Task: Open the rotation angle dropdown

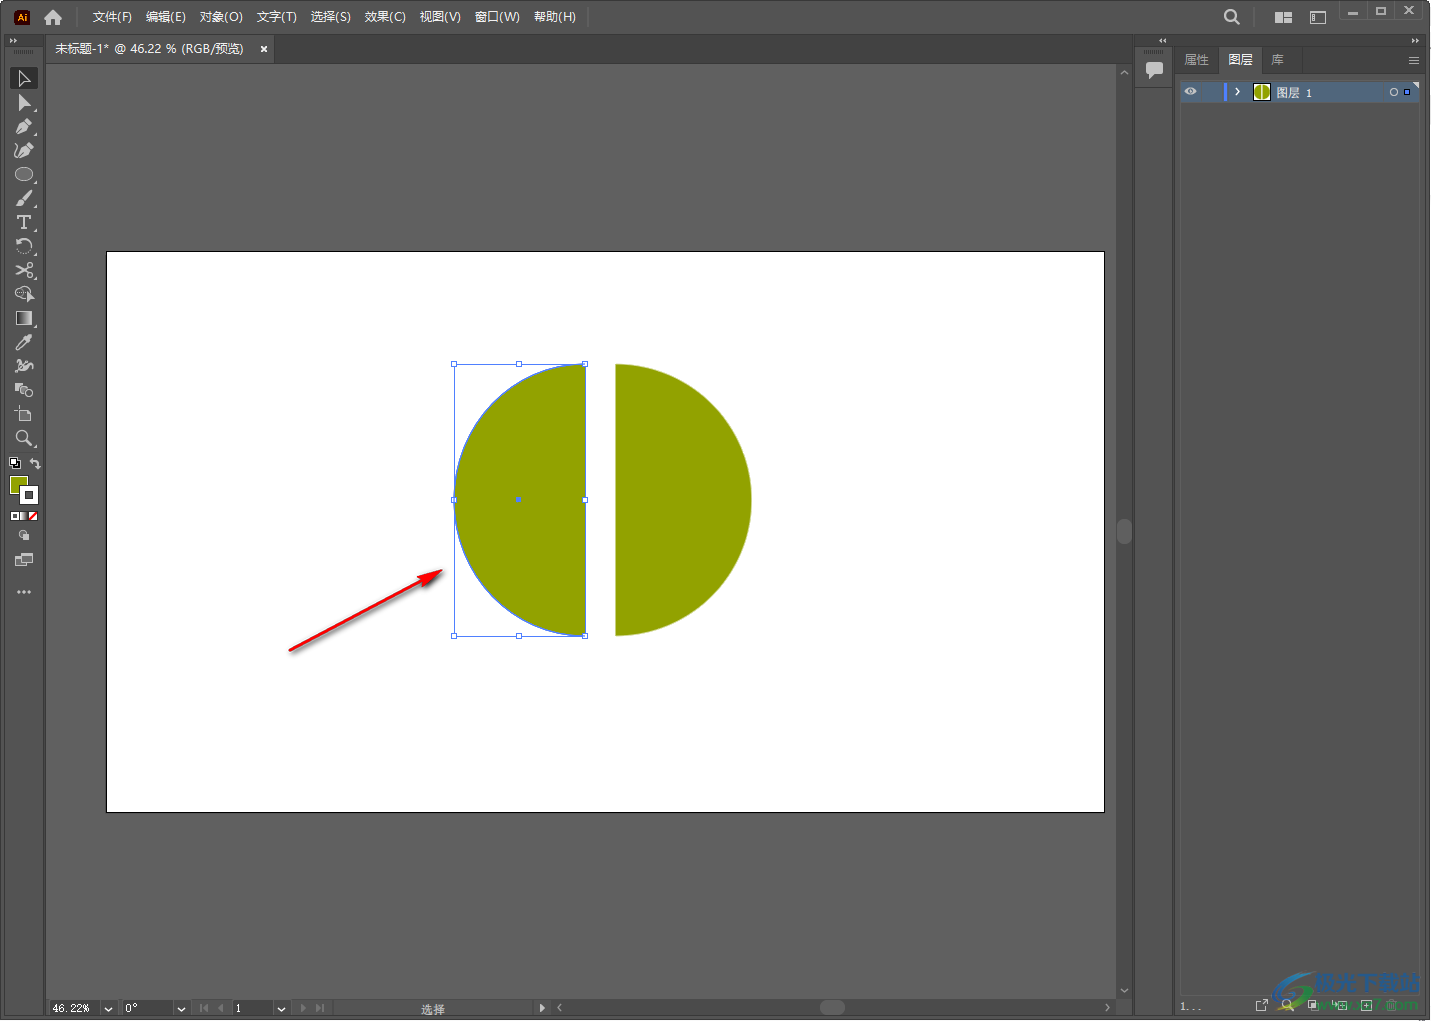Action: (181, 1009)
